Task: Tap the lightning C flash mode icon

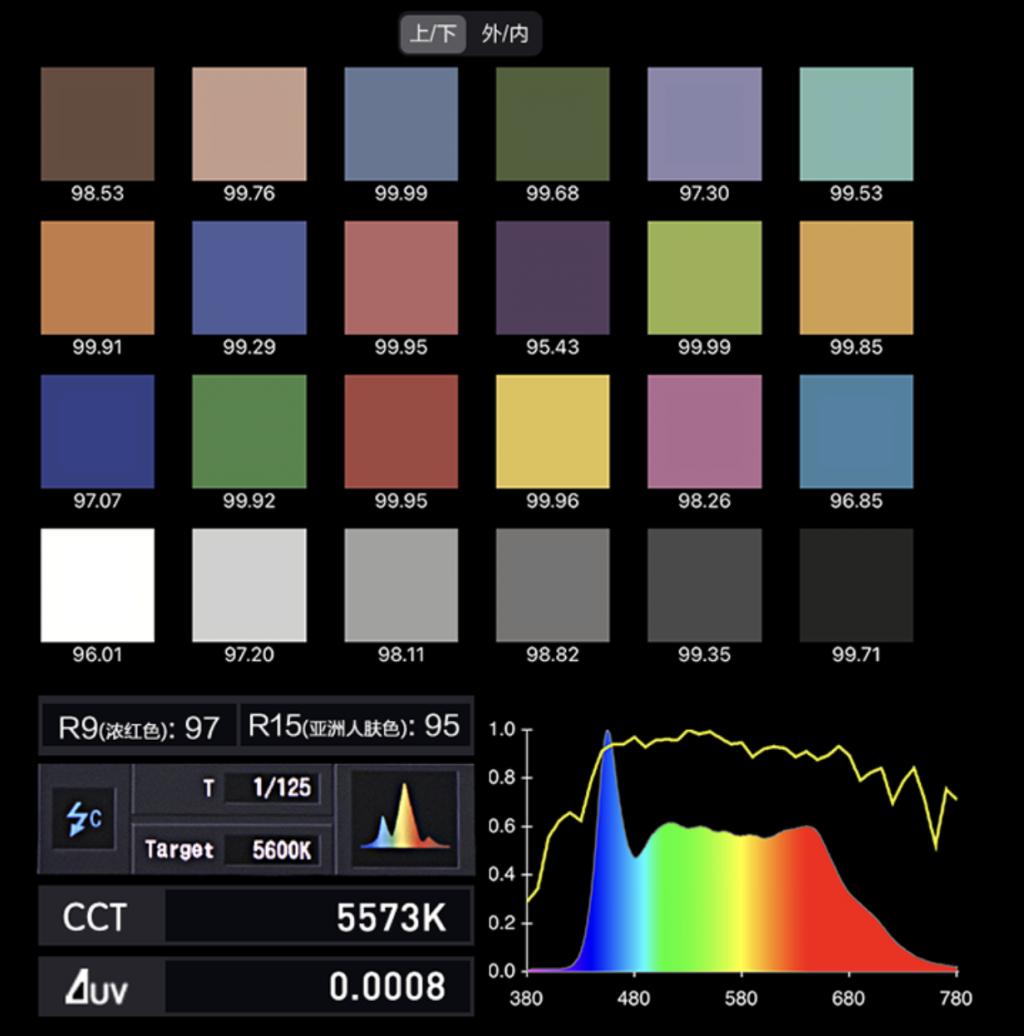Action: pyautogui.click(x=83, y=818)
